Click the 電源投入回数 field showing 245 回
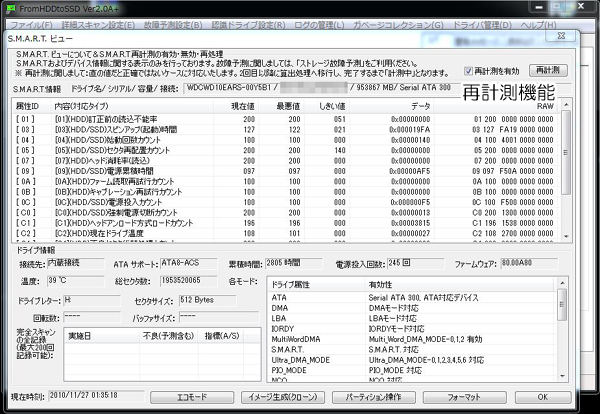 click(x=416, y=263)
